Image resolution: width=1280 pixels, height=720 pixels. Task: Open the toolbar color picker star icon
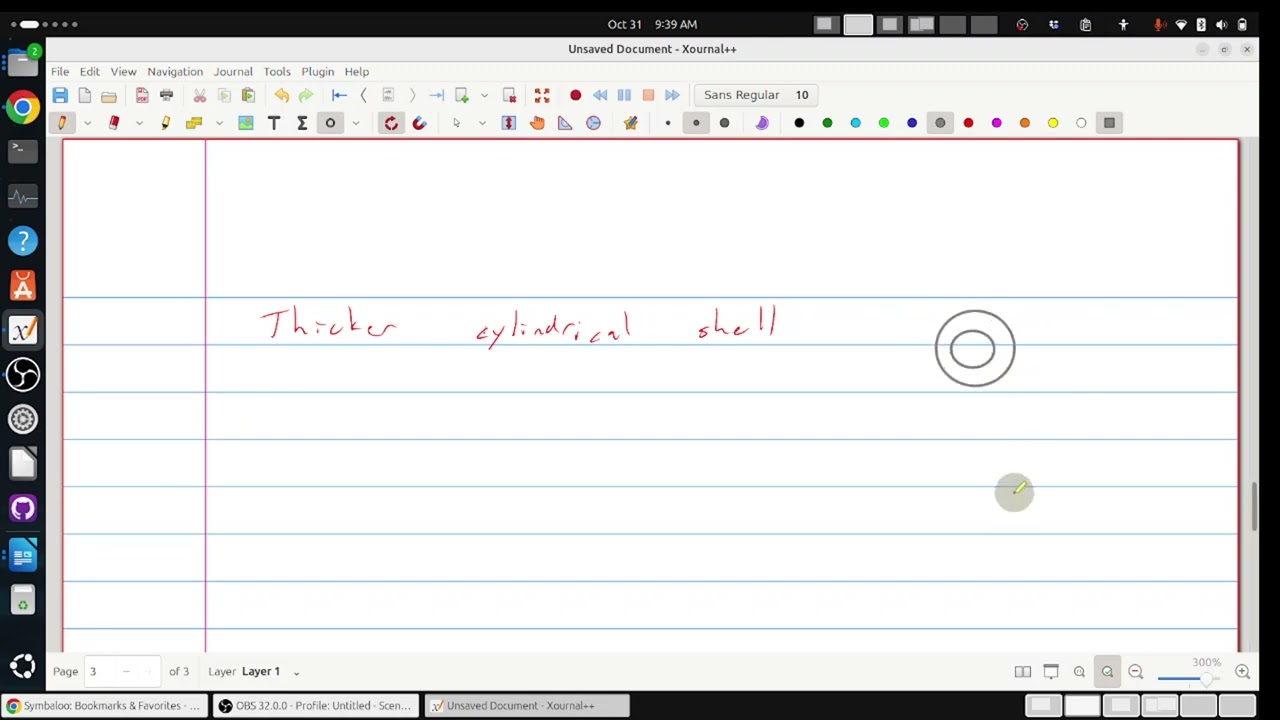coord(631,123)
